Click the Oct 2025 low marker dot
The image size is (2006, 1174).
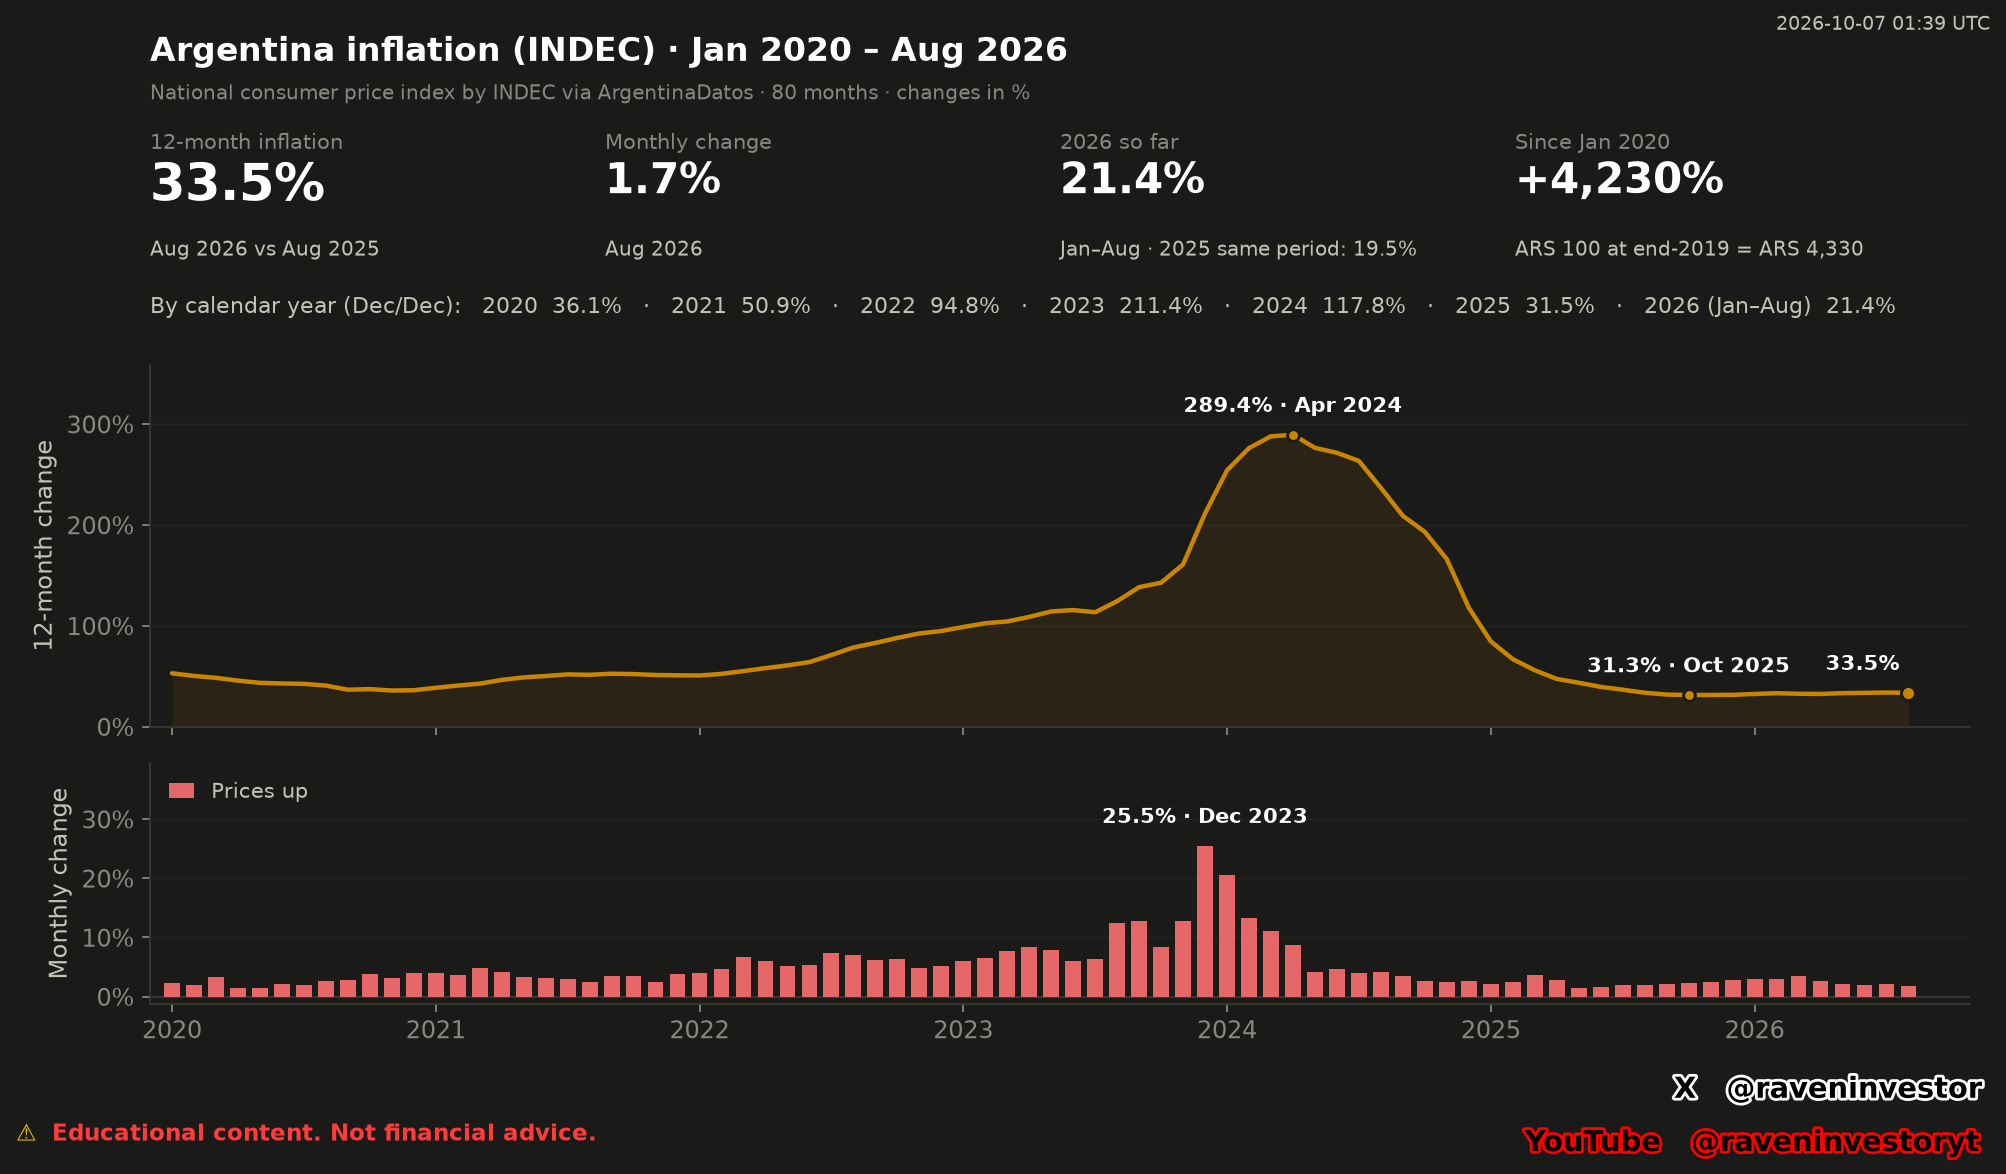[x=1689, y=695]
